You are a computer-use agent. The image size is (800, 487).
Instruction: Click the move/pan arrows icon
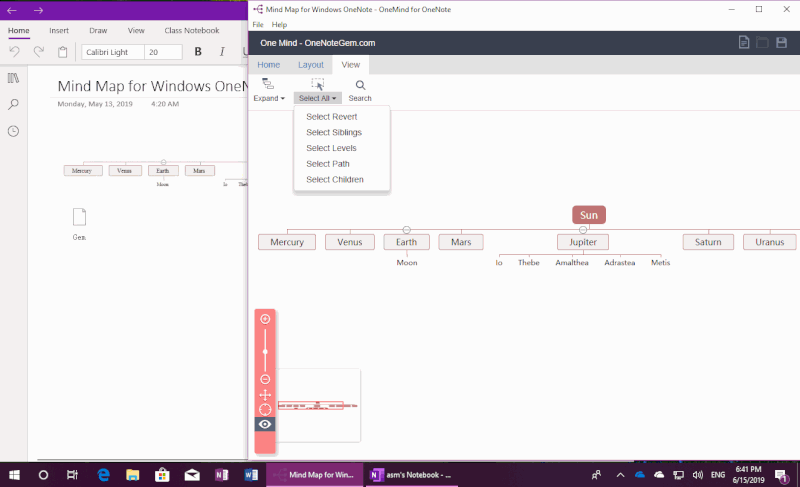265,395
